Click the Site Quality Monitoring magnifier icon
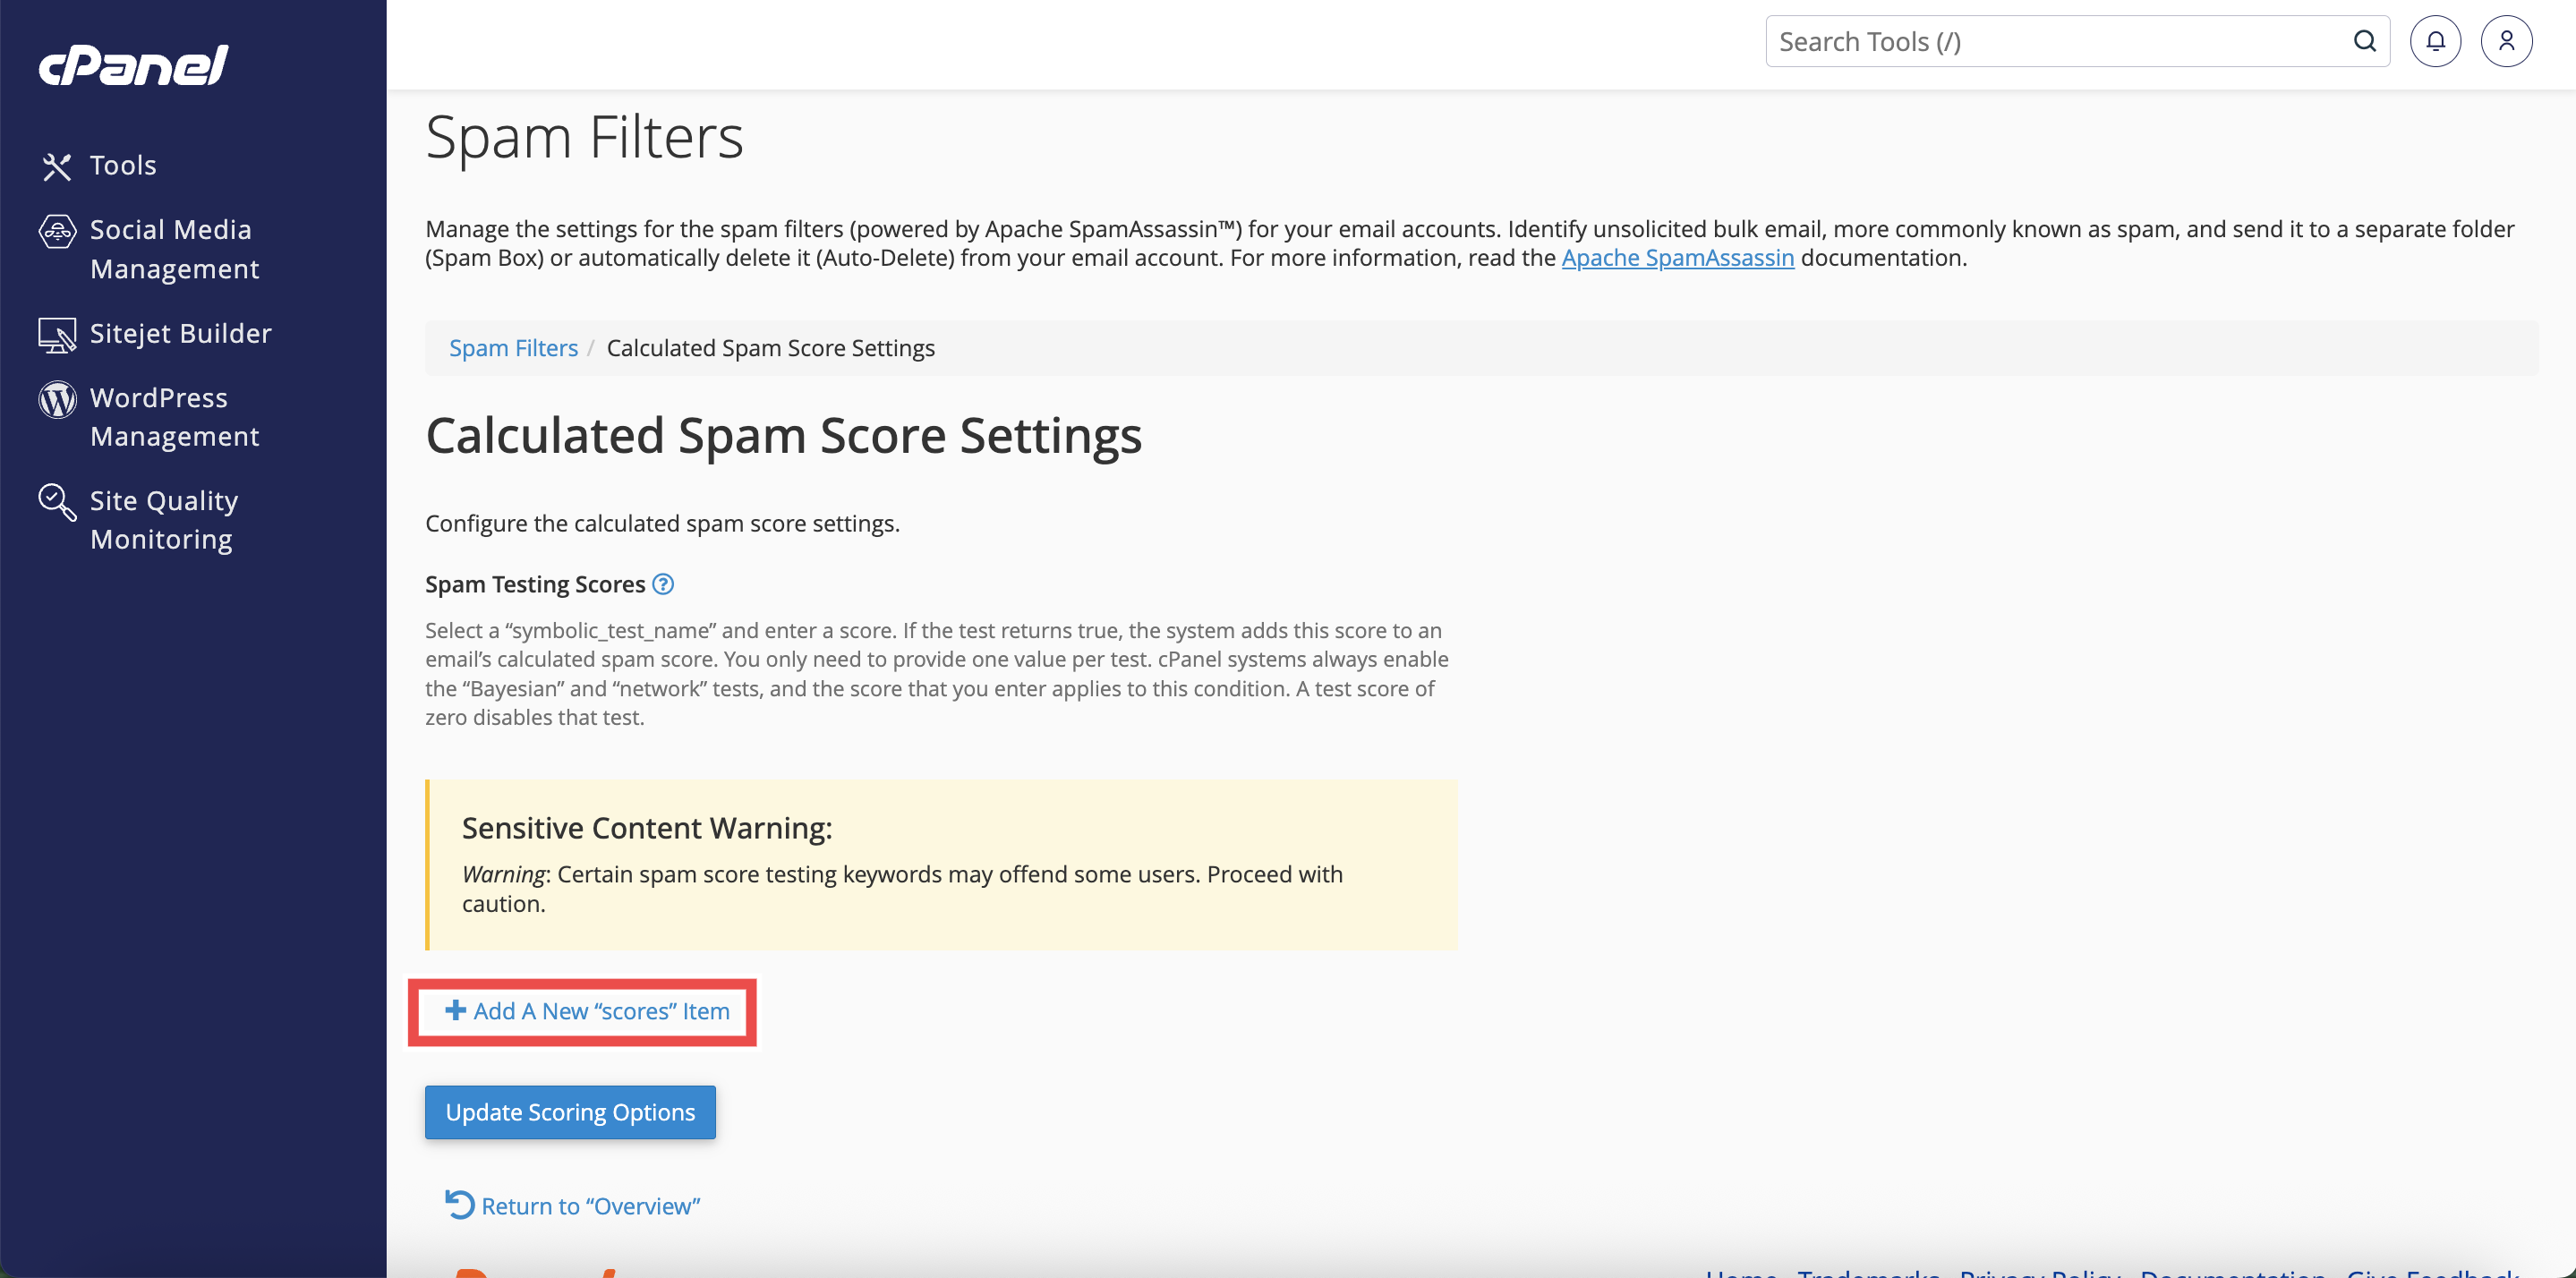The width and height of the screenshot is (2576, 1278). (57, 502)
